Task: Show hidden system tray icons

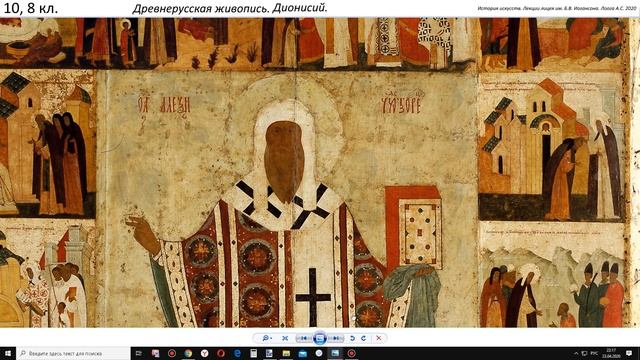Action: [576, 353]
